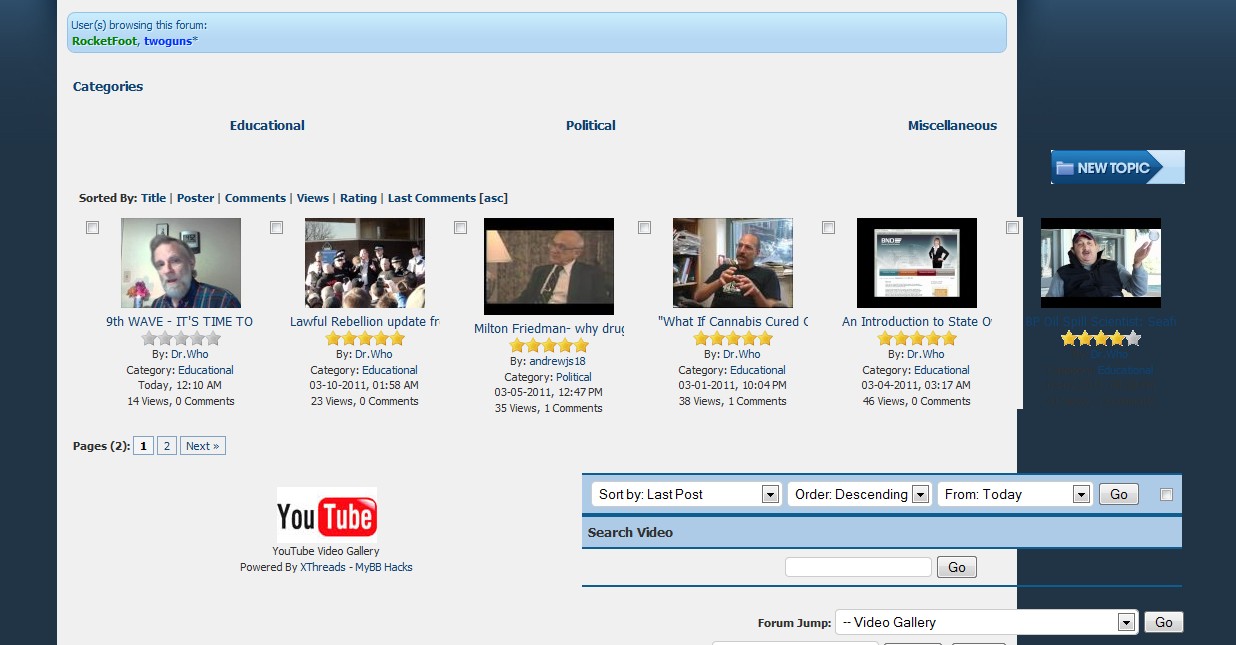
Task: Choose the Educational category
Action: click(267, 125)
